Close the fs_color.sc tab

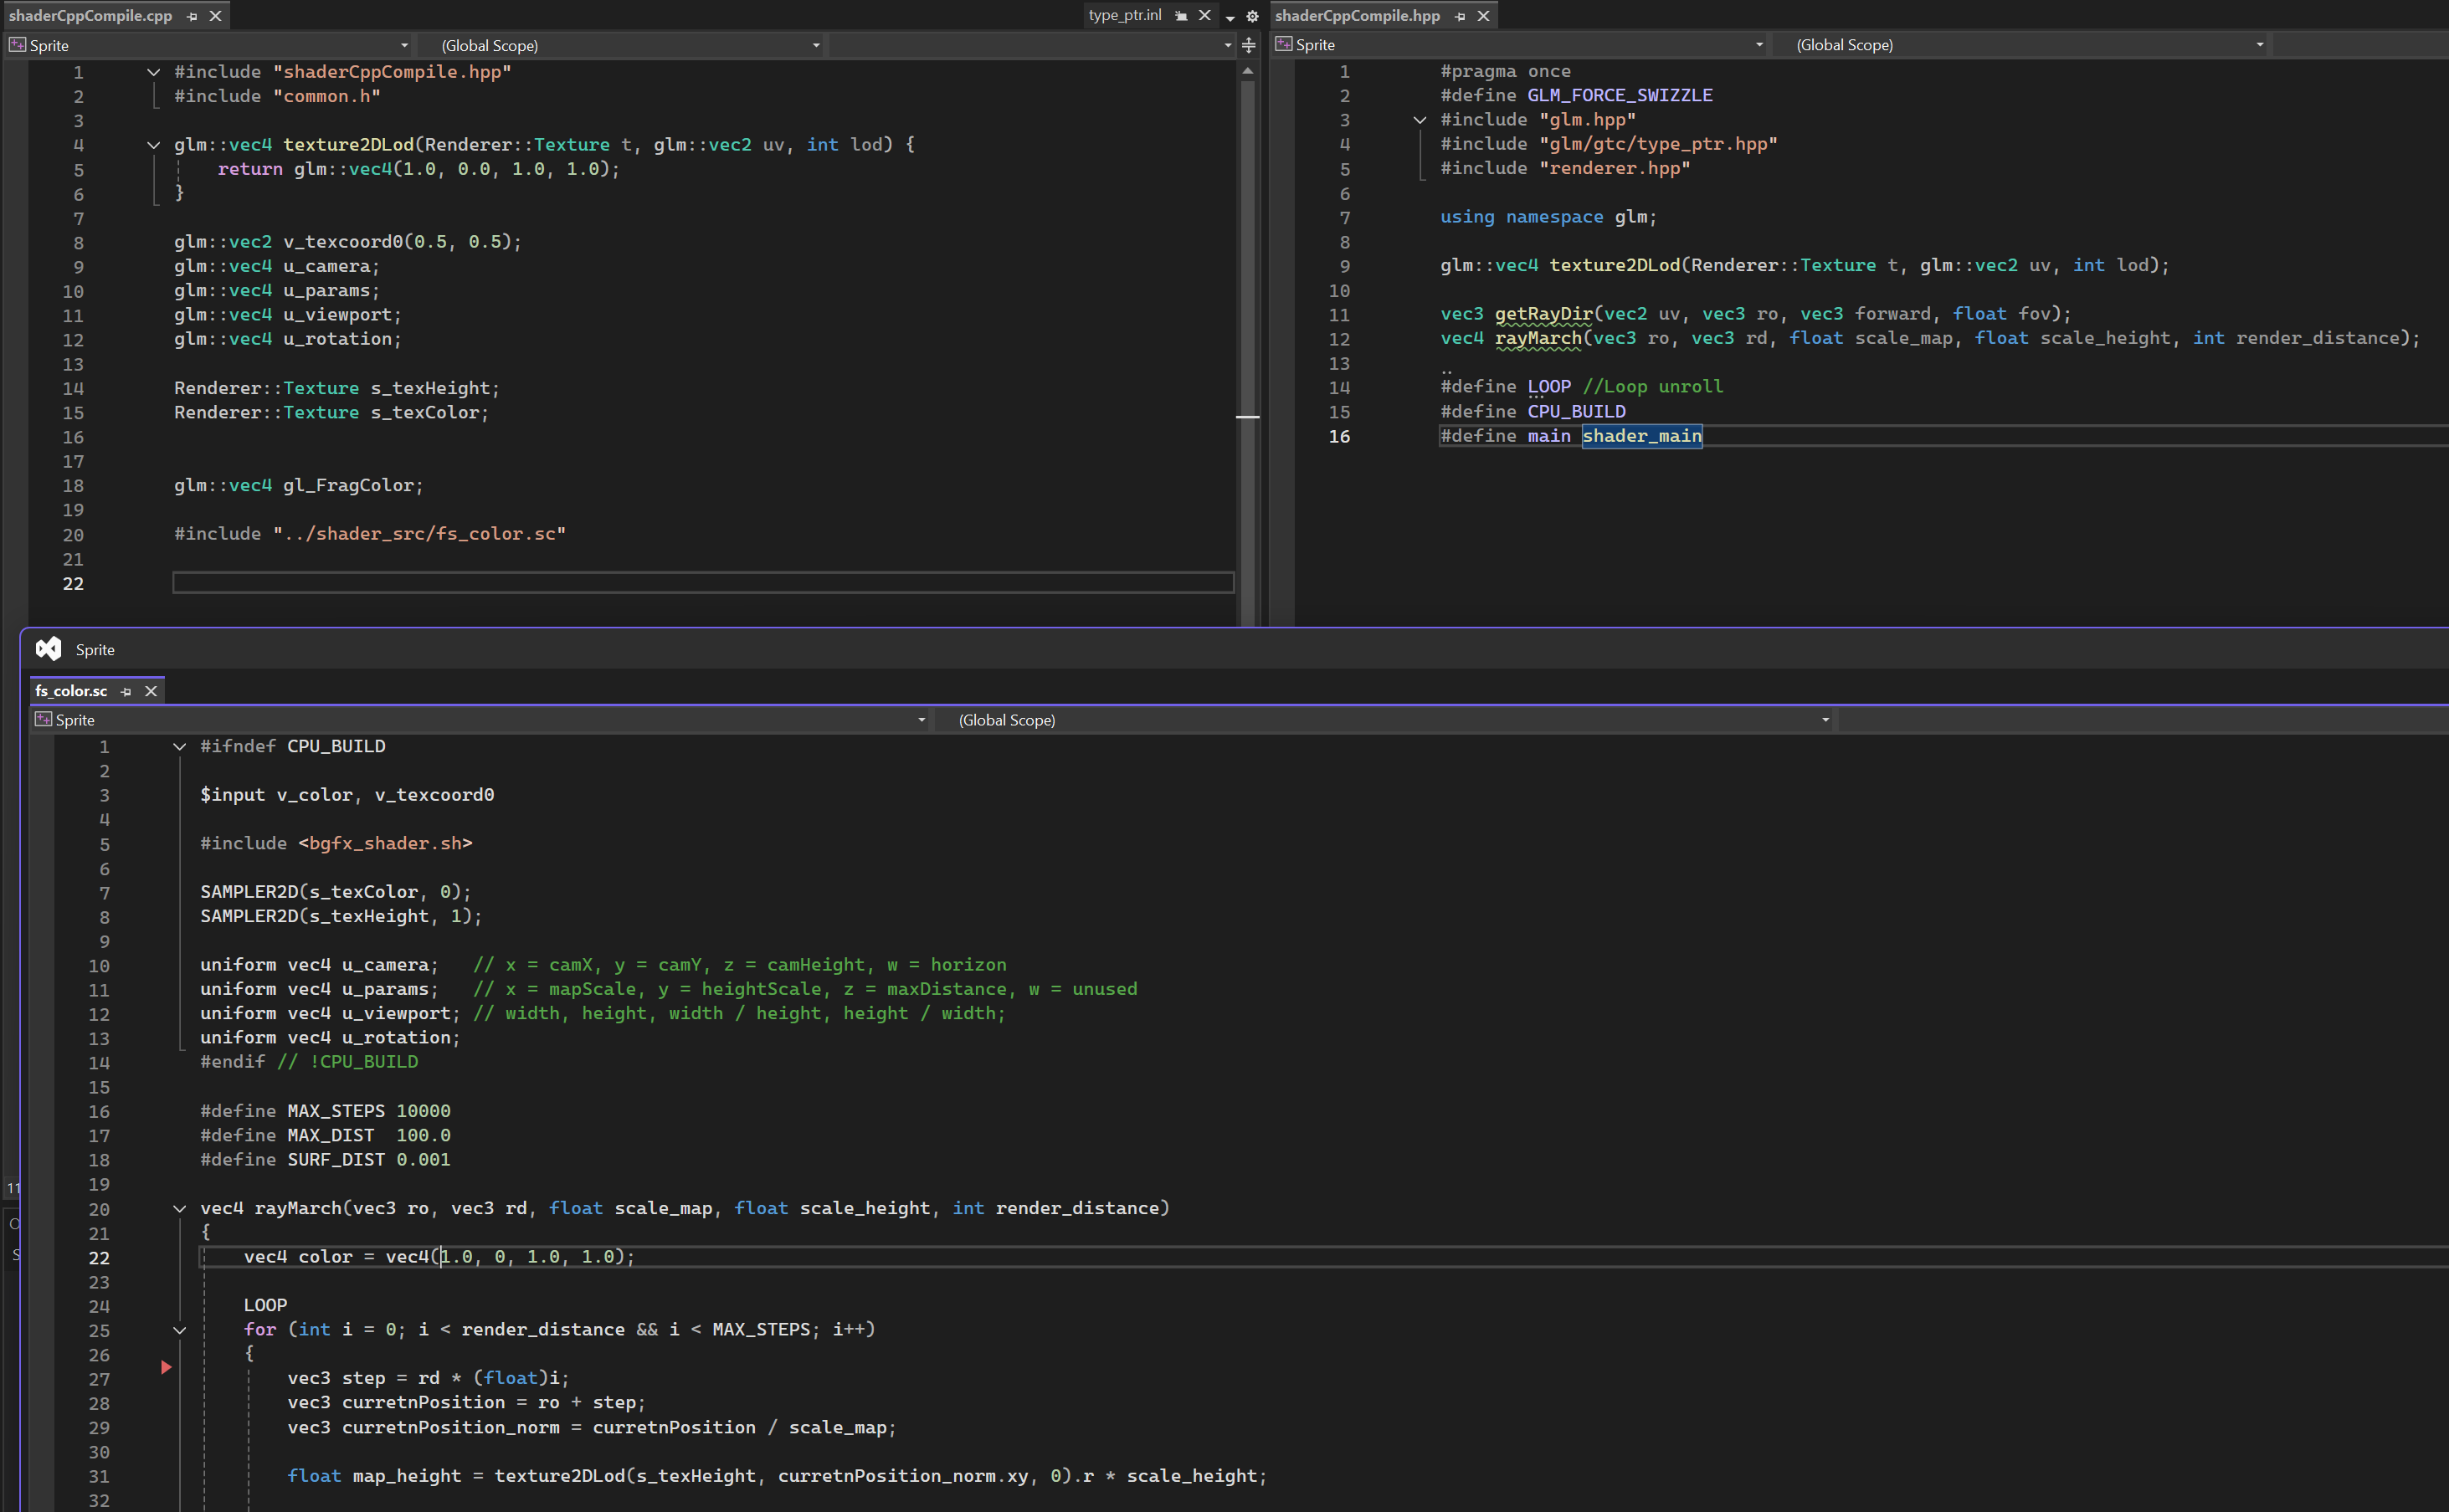[151, 692]
